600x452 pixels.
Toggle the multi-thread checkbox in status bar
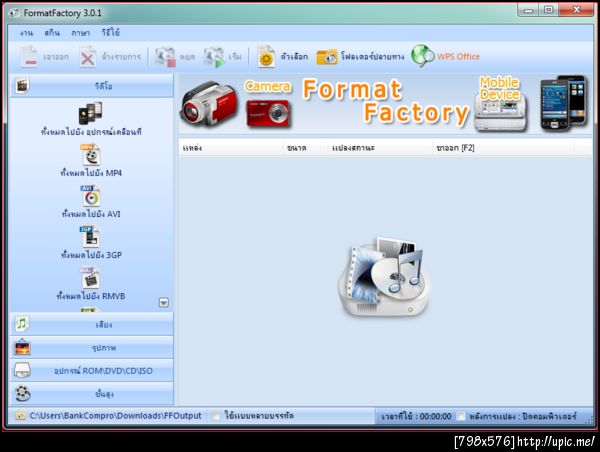pyautogui.click(x=216, y=416)
